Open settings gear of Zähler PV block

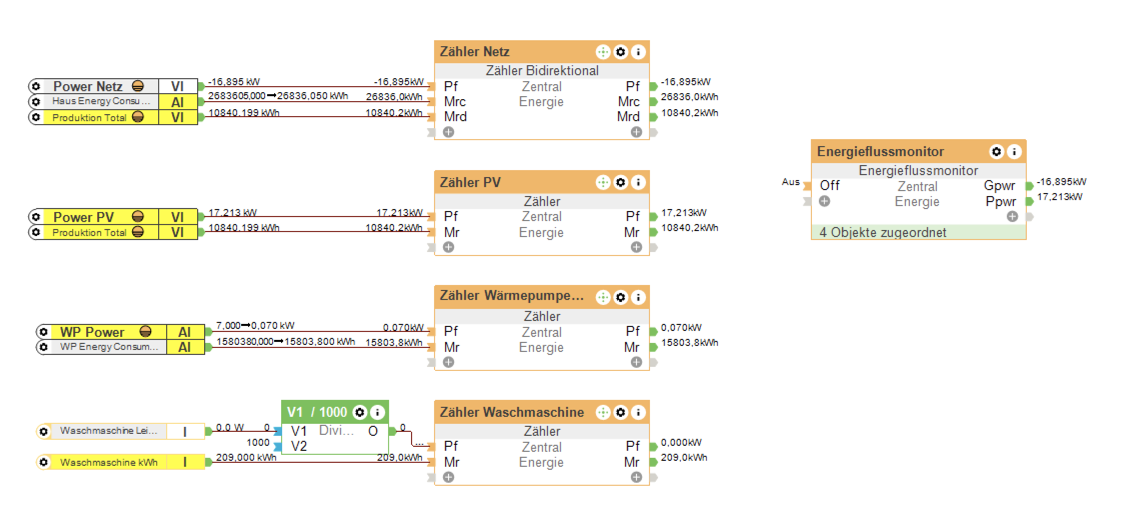point(620,183)
